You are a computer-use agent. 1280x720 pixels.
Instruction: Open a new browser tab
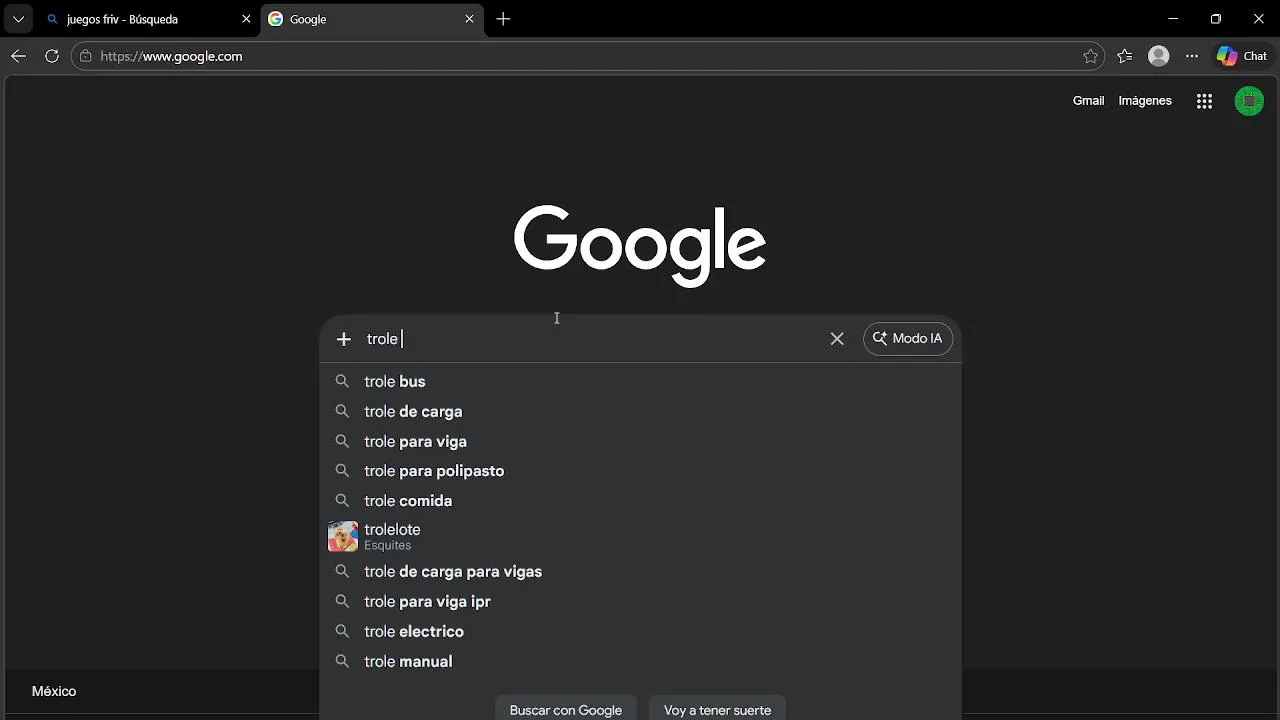503,19
